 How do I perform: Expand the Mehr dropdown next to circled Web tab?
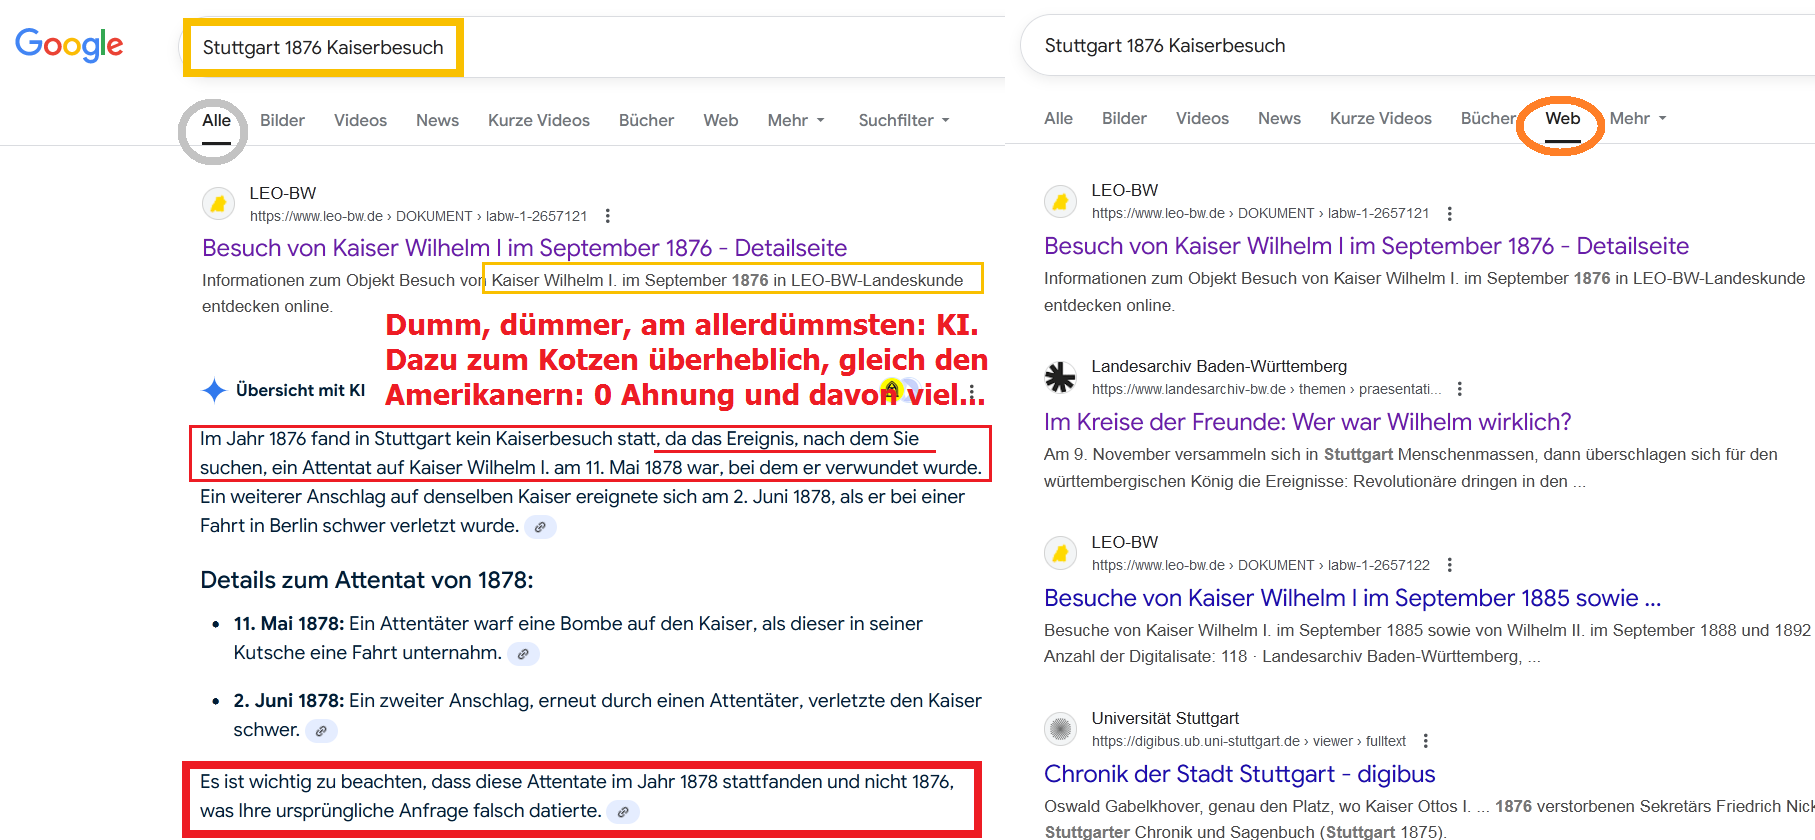point(1638,118)
